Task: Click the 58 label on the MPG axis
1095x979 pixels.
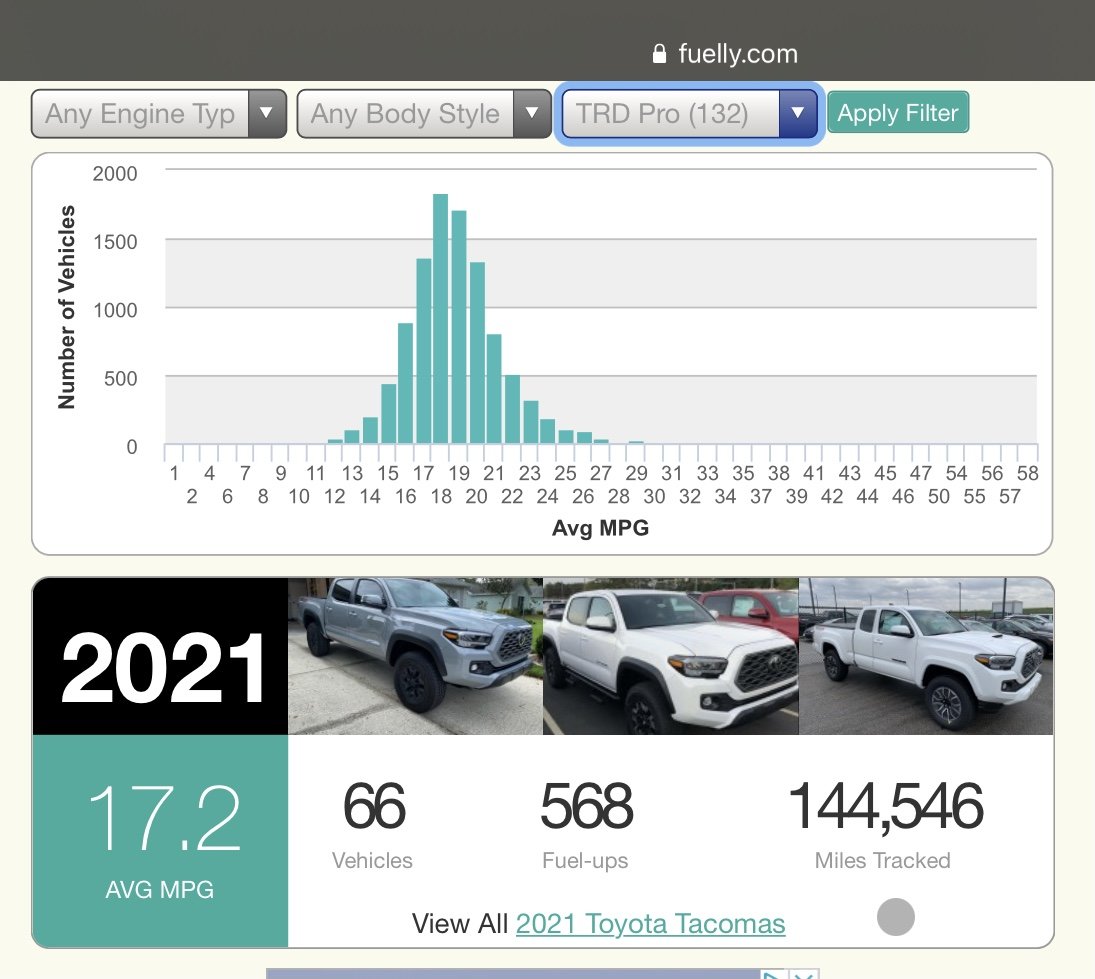Action: coord(1027,473)
